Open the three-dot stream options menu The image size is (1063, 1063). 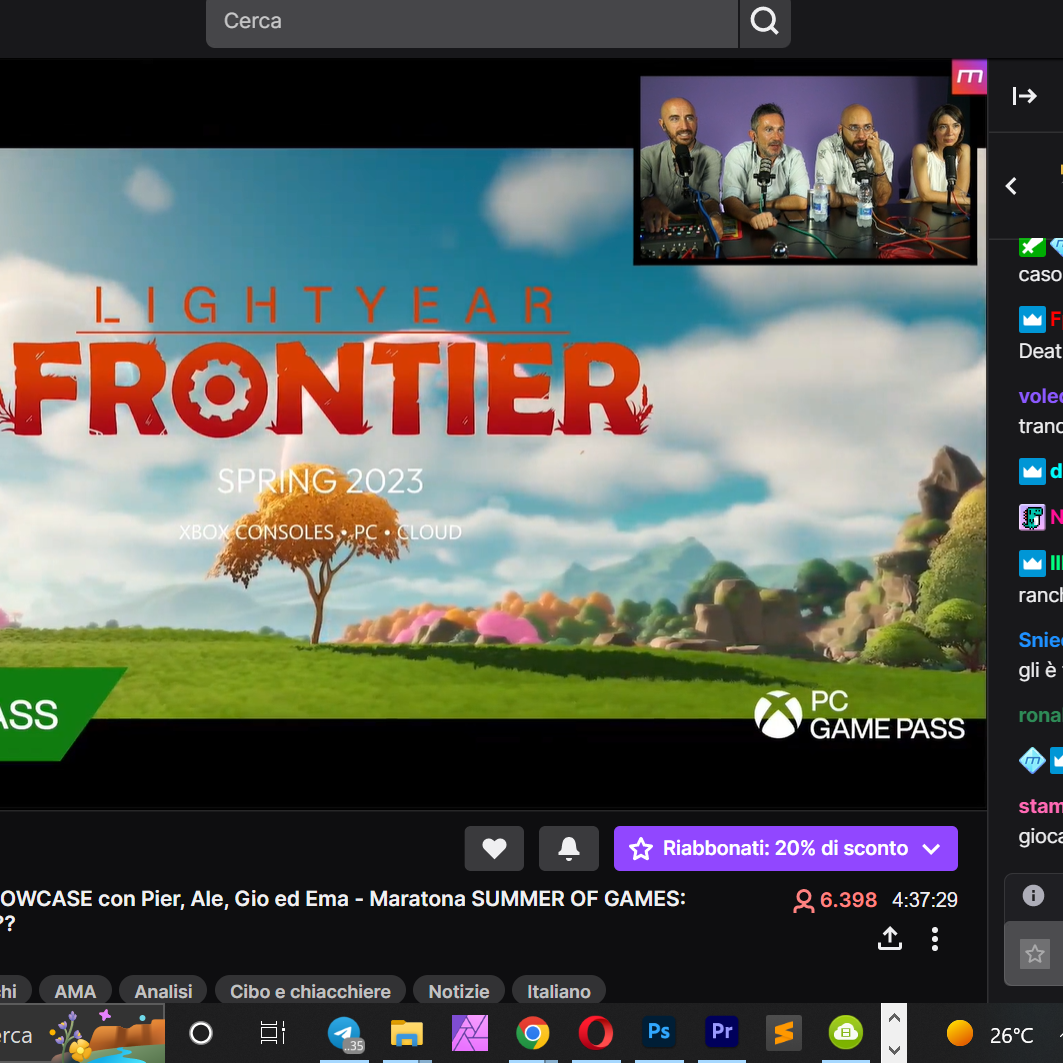point(935,939)
